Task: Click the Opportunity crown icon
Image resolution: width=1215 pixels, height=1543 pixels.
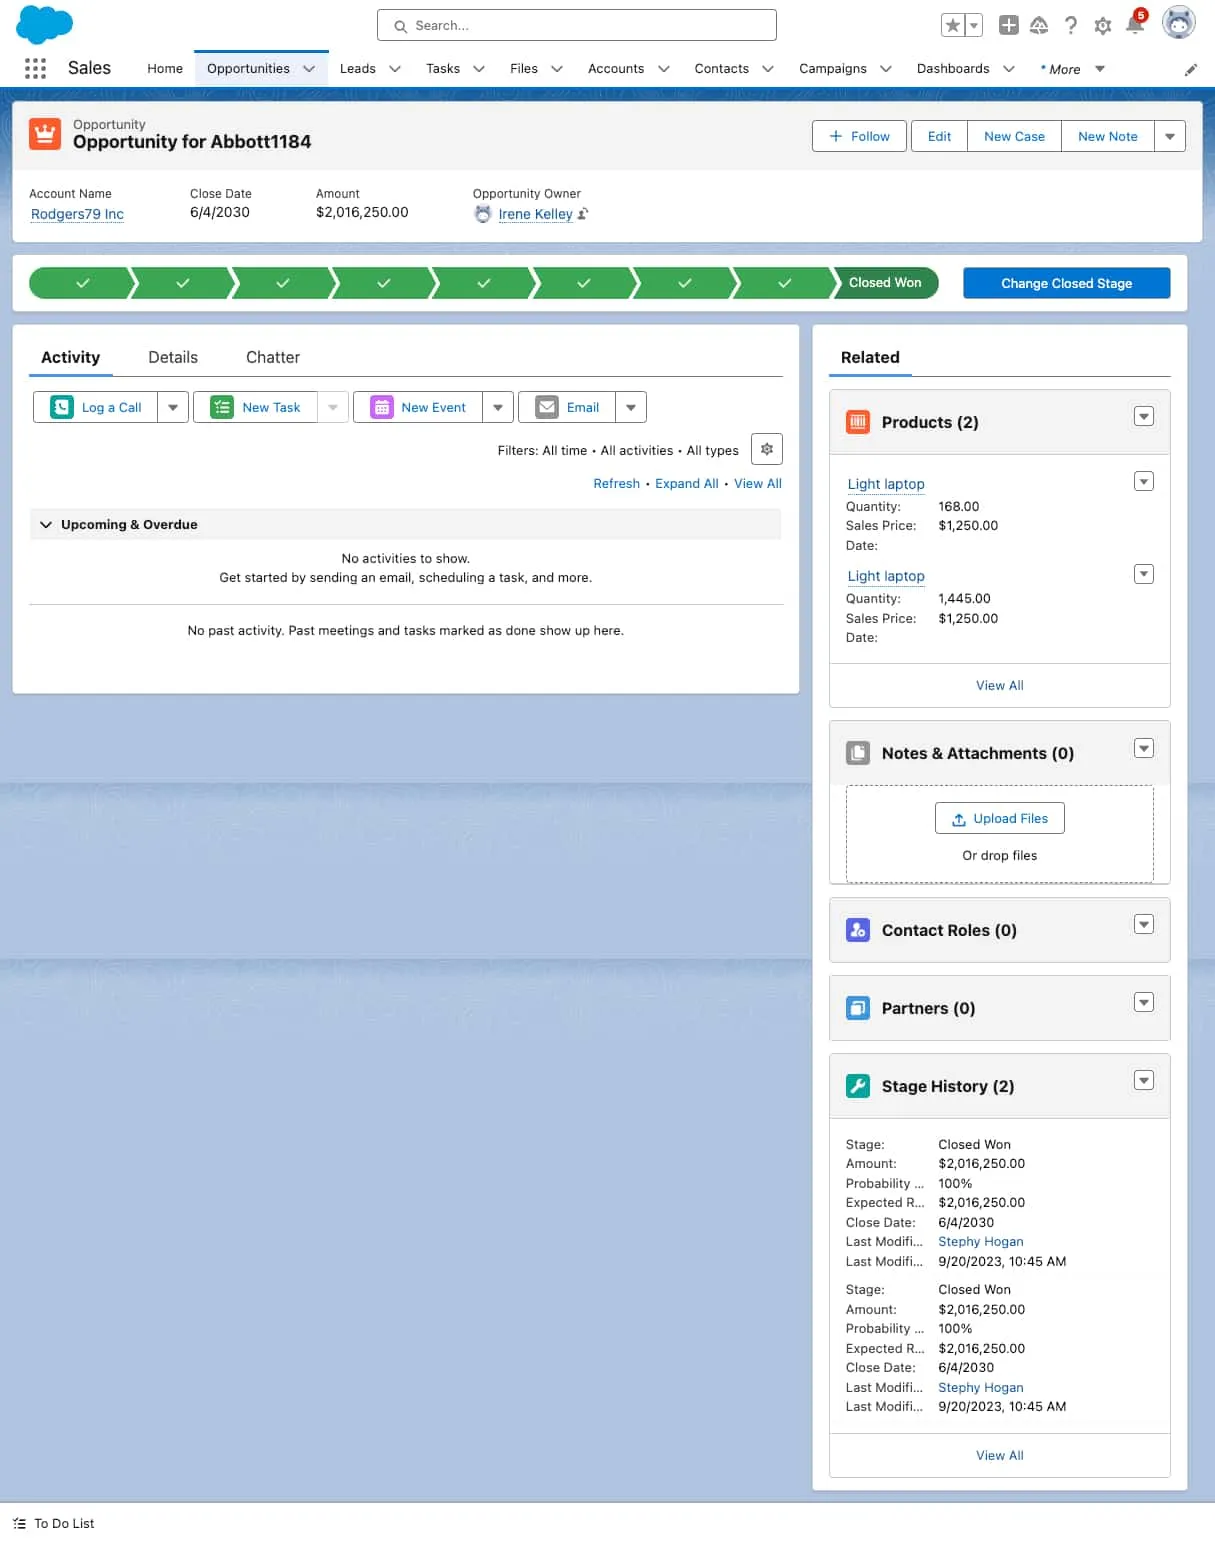Action: [x=45, y=133]
